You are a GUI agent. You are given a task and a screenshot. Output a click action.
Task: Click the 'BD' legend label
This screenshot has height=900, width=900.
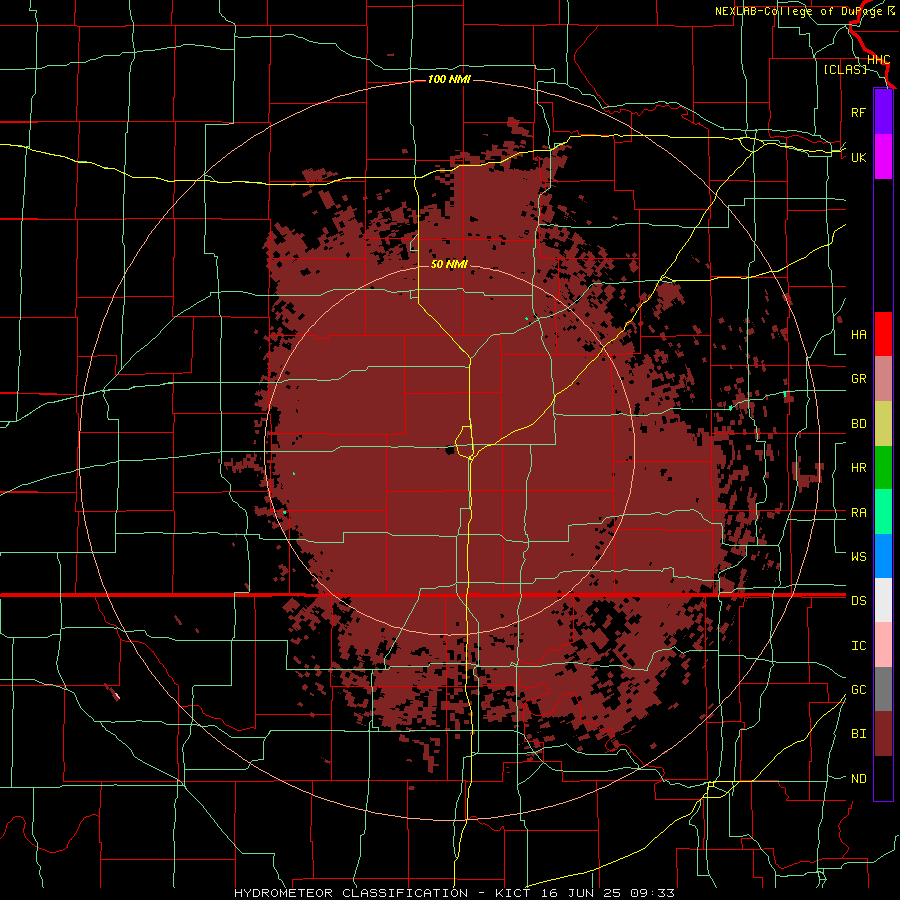pos(858,424)
